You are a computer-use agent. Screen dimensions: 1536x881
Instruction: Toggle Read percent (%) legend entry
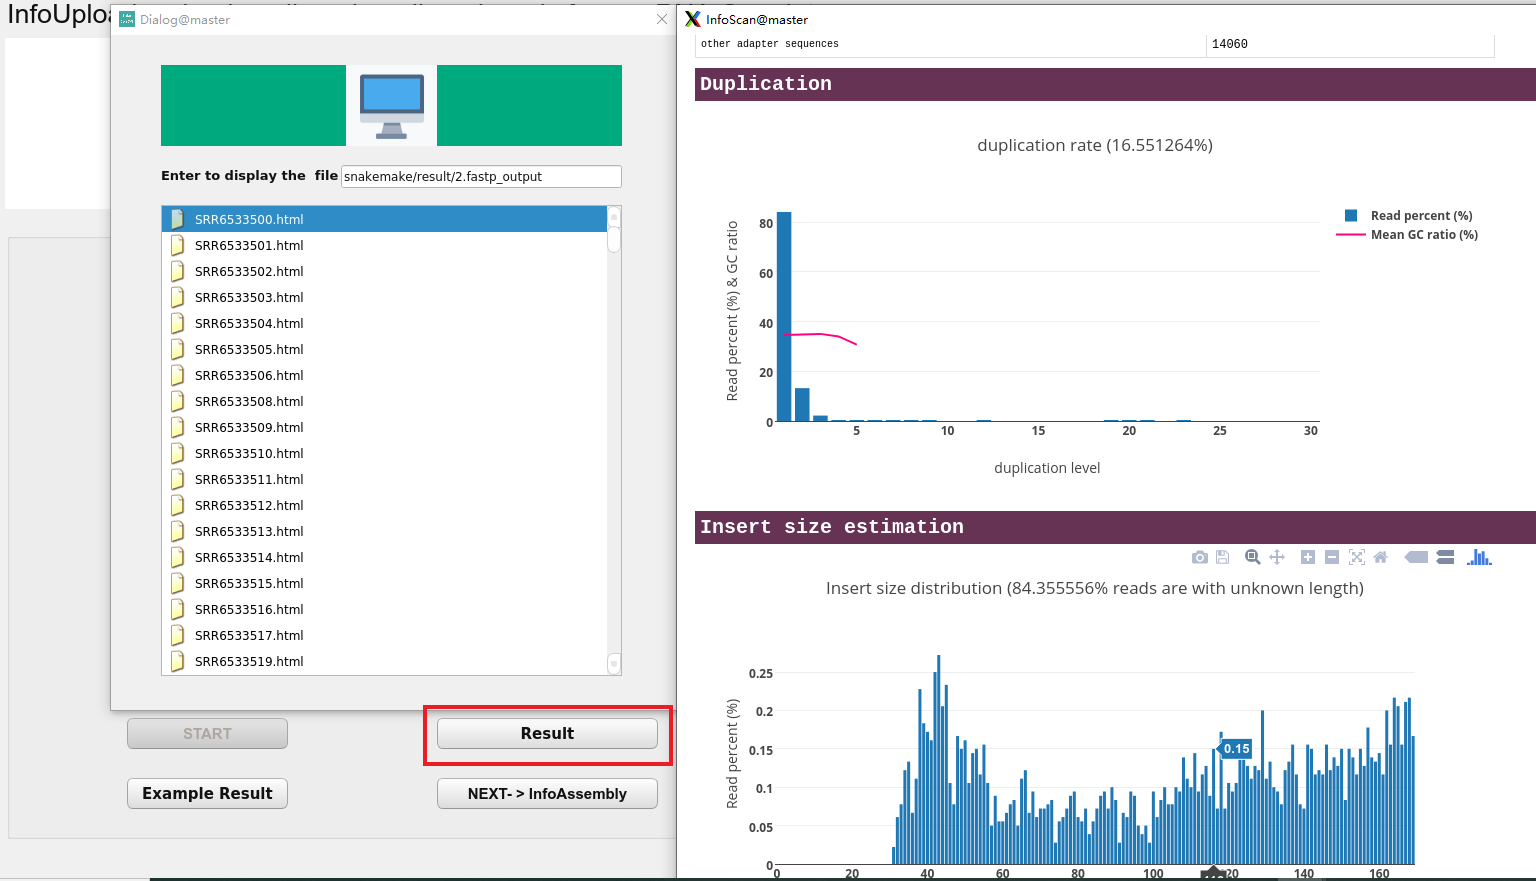tap(1409, 216)
